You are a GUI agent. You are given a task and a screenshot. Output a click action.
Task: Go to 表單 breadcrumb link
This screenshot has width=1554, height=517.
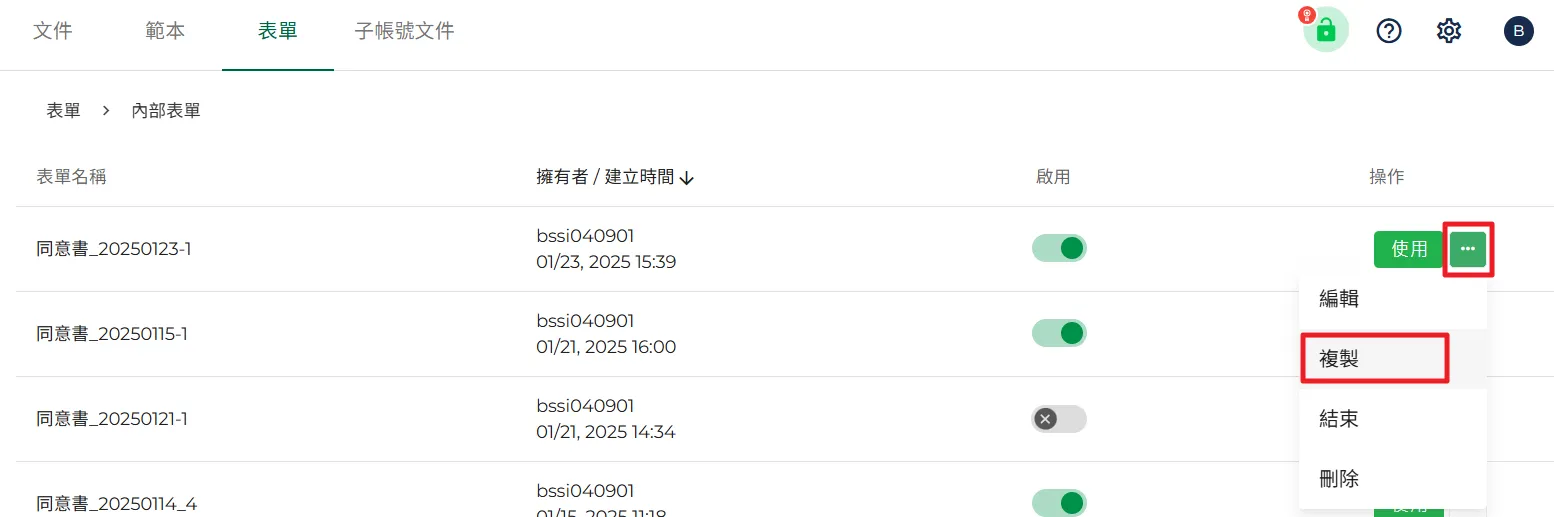click(64, 111)
